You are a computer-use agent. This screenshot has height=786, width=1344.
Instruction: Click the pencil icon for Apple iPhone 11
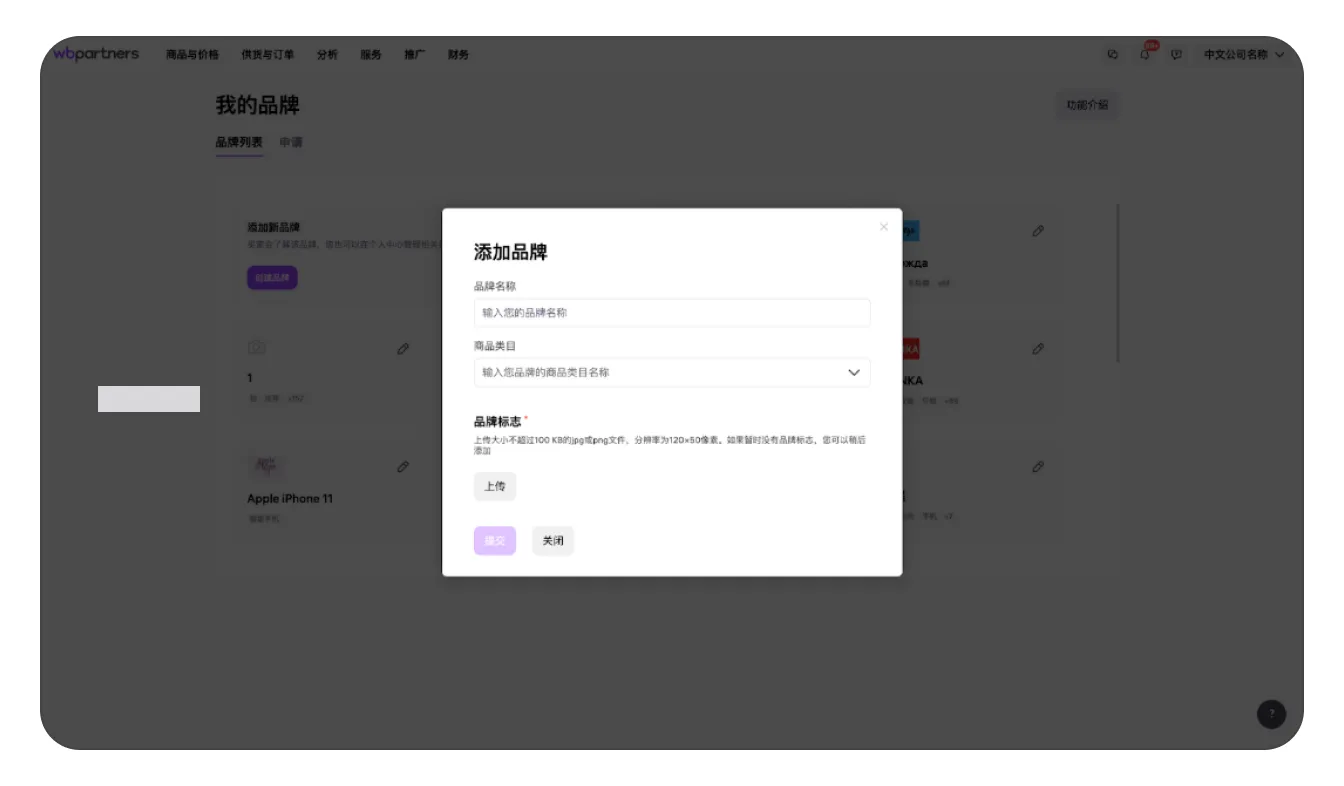tap(403, 466)
